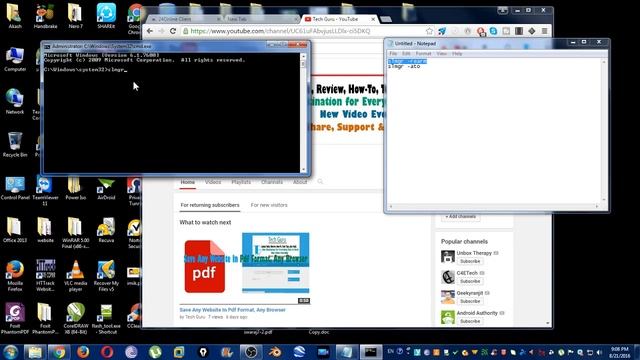Launch the SHAREit desktop shortcut
Screen dimensions: 640x360
tap(106, 16)
